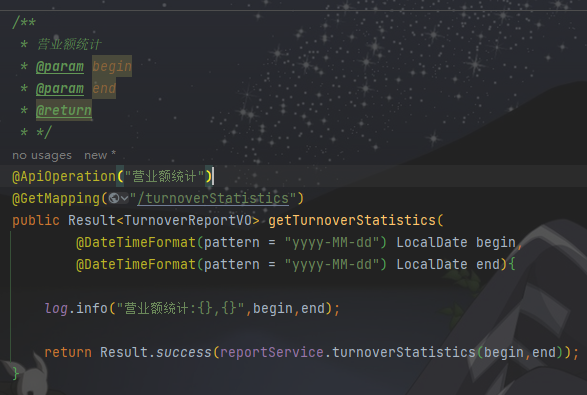
Task: Click @param end in the Javadoc
Action: click(76, 88)
